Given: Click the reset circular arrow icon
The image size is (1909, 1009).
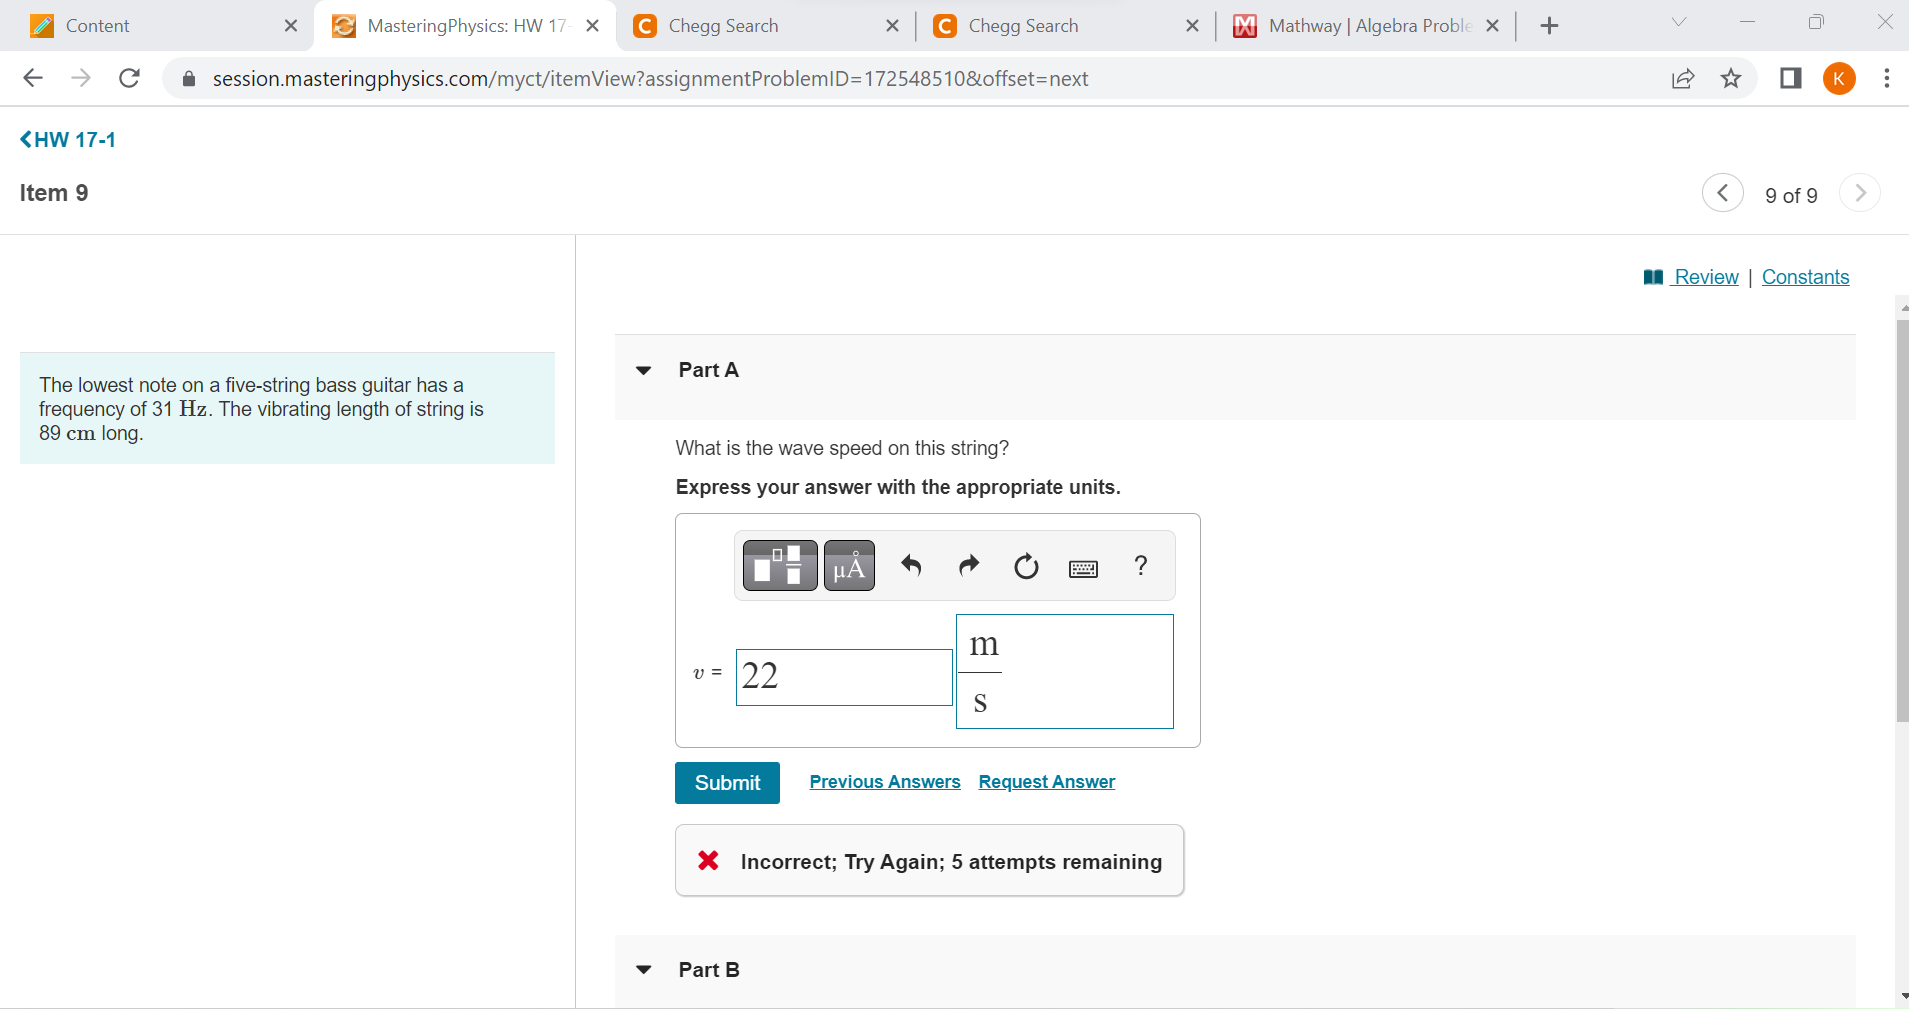Looking at the screenshot, I should (1026, 567).
